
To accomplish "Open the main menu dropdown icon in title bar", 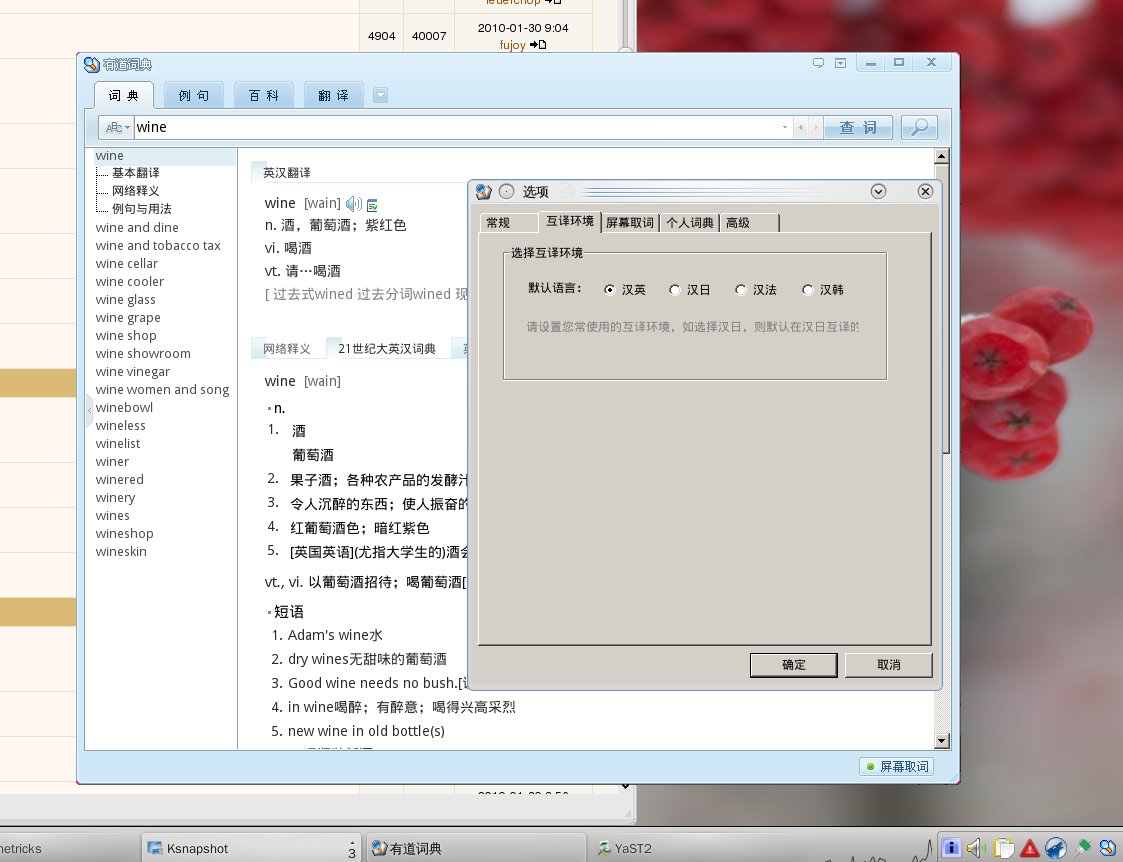I will pyautogui.click(x=841, y=63).
